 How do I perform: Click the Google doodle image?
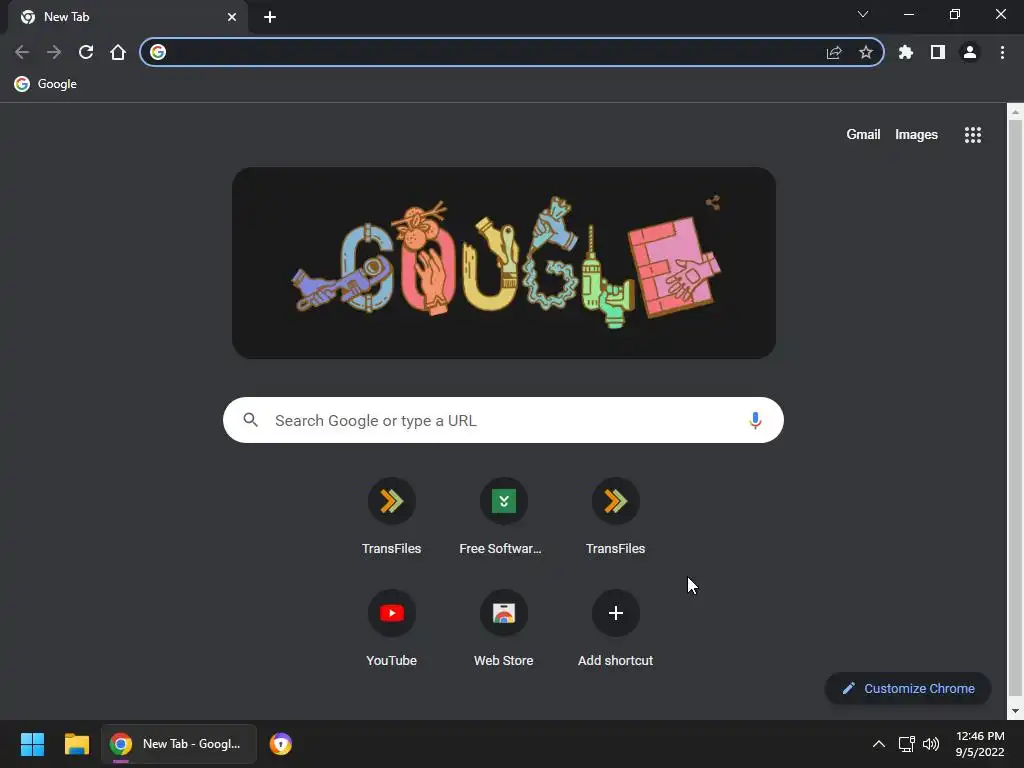point(504,263)
